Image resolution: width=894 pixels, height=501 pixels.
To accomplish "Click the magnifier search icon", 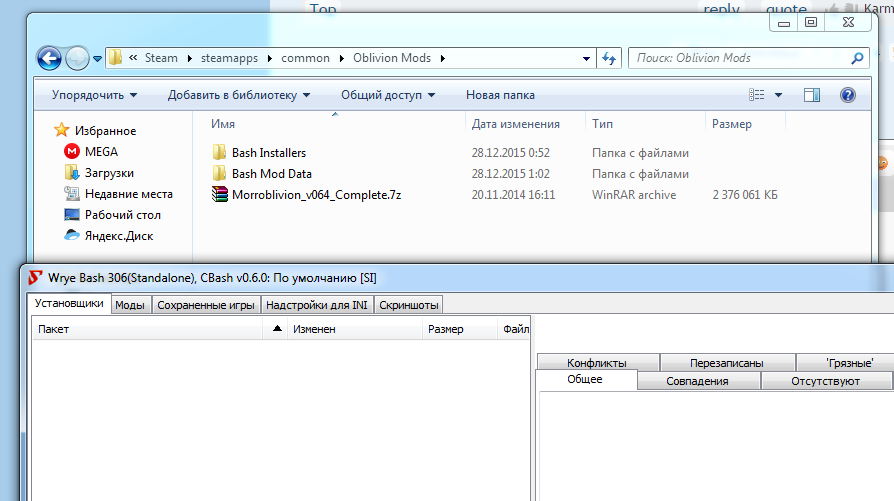I will click(857, 58).
